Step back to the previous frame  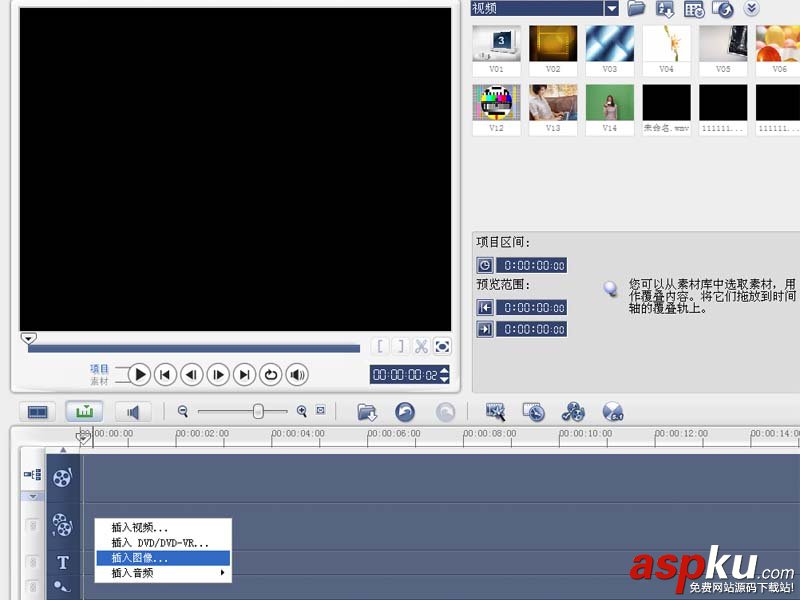[192, 375]
